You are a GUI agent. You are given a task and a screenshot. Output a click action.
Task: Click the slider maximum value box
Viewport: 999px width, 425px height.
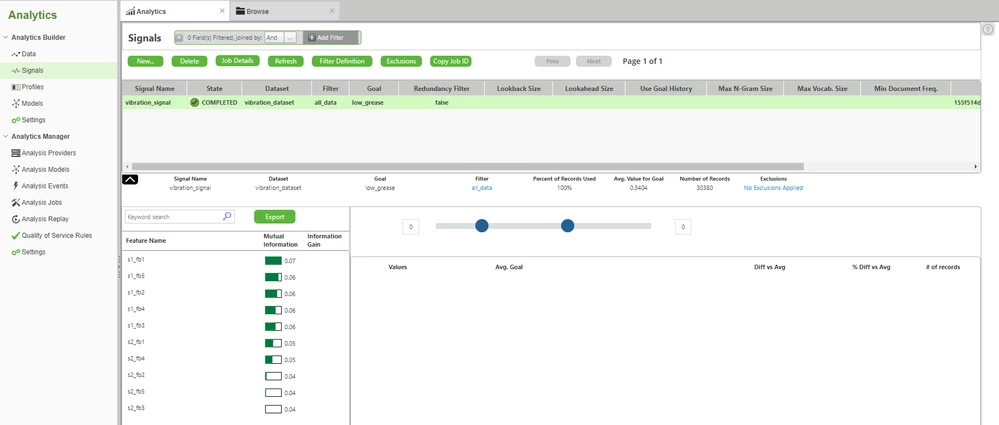click(x=683, y=226)
